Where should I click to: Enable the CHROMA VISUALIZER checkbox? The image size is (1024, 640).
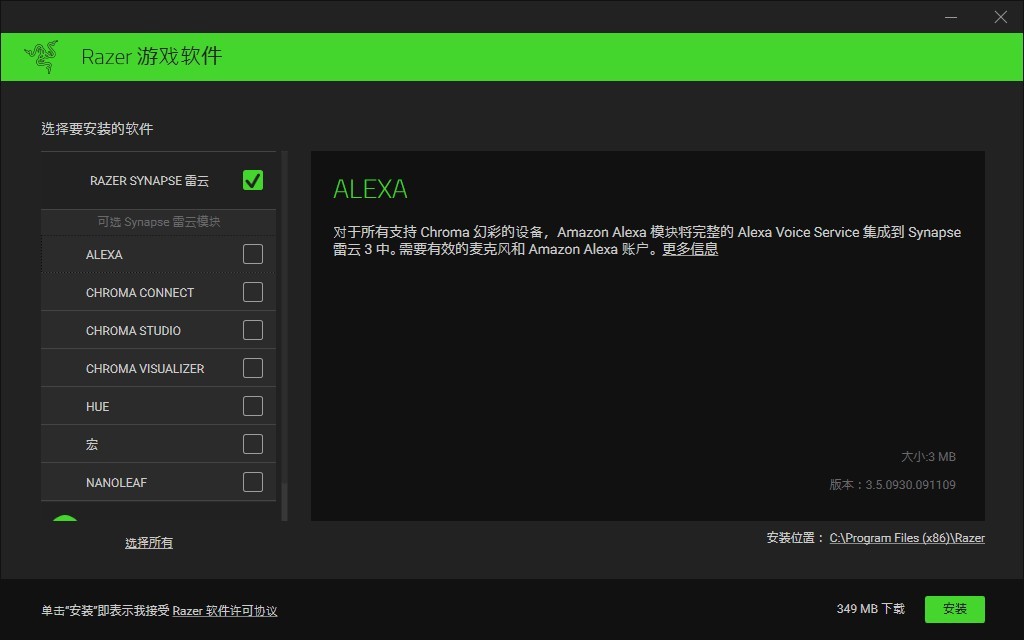pyautogui.click(x=252, y=368)
